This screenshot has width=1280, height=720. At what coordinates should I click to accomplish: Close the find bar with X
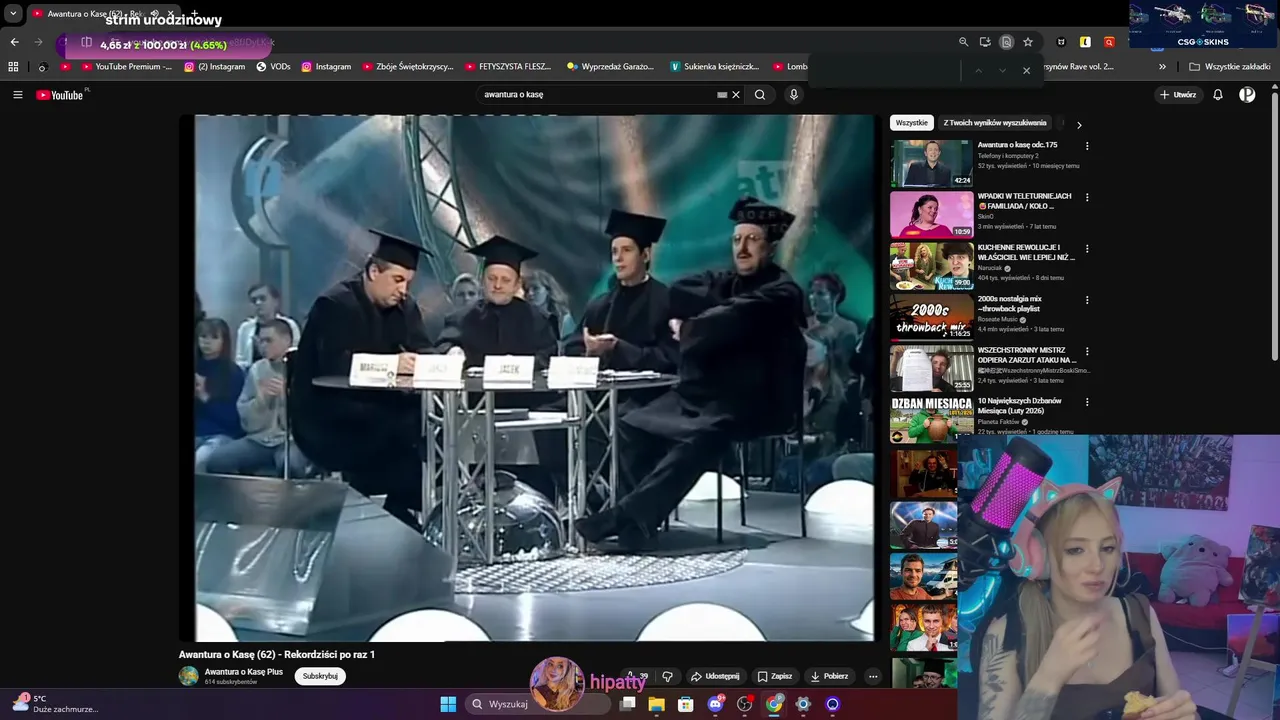click(x=1026, y=70)
